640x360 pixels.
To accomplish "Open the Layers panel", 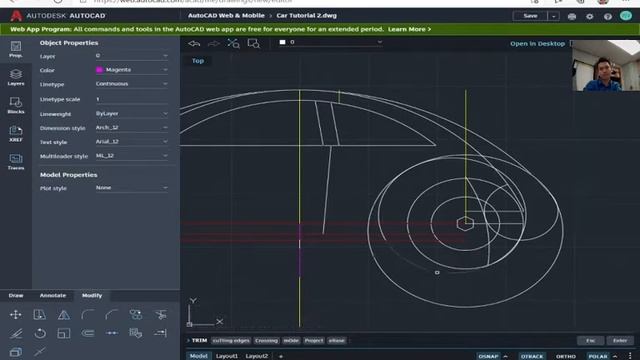I will click(x=16, y=77).
